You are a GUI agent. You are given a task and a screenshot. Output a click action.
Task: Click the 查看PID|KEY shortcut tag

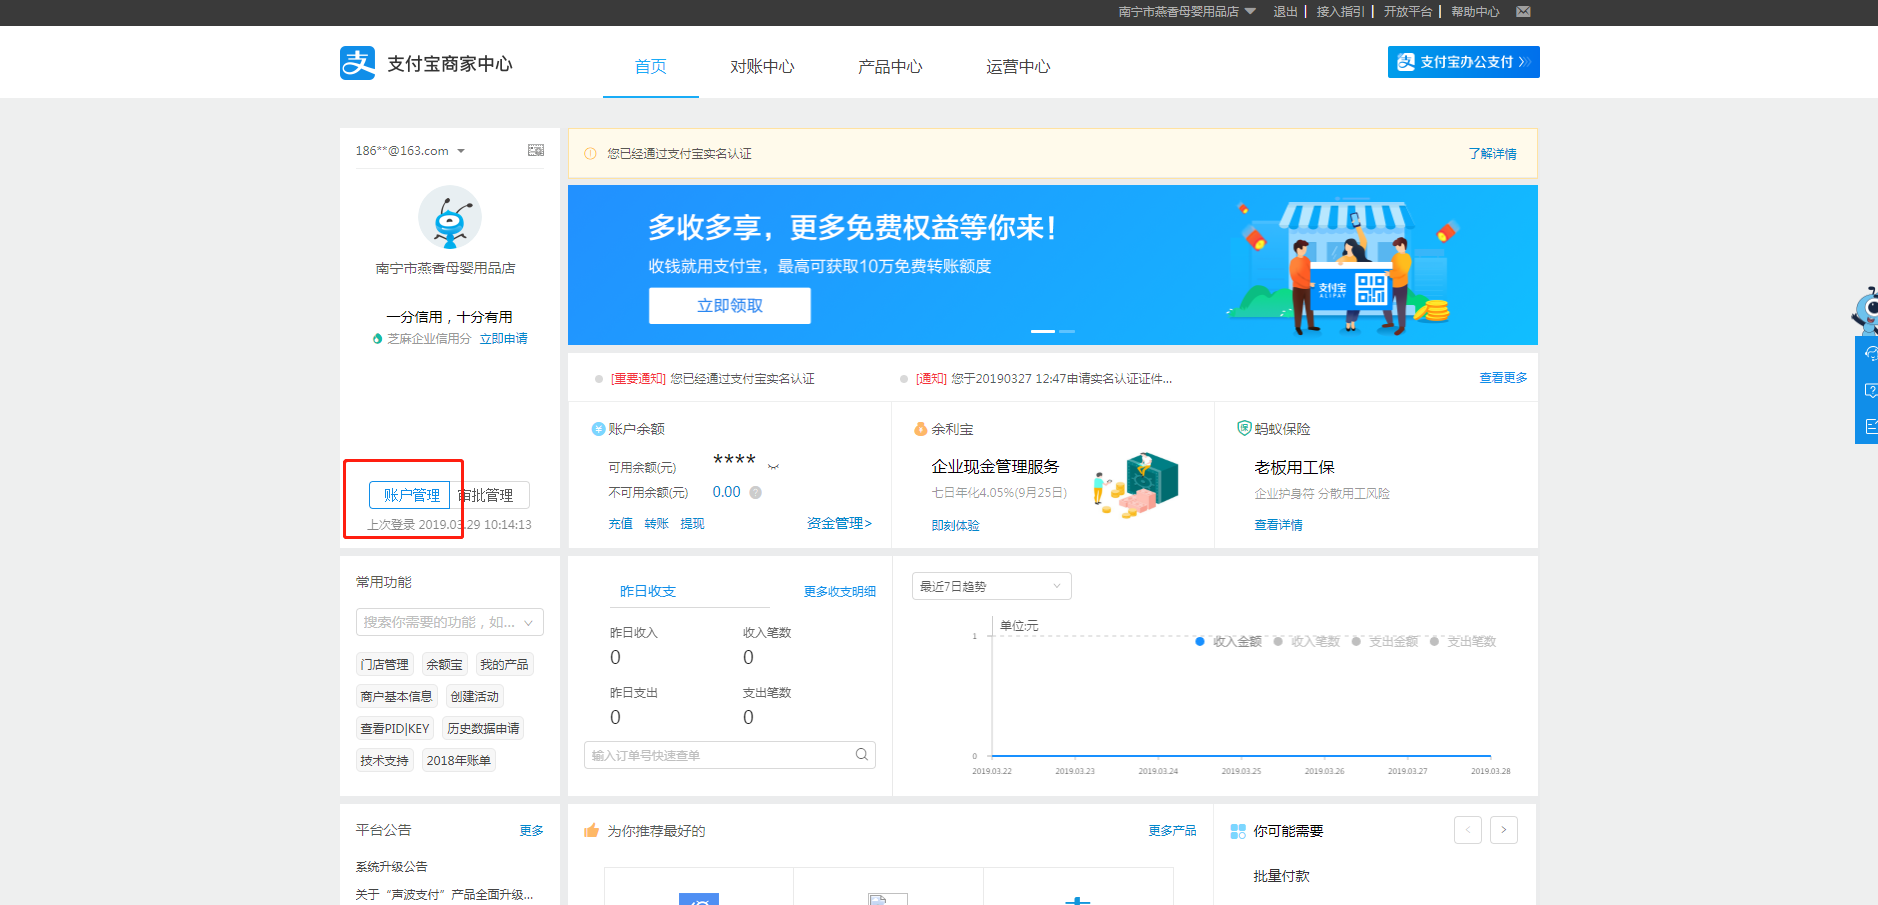395,728
